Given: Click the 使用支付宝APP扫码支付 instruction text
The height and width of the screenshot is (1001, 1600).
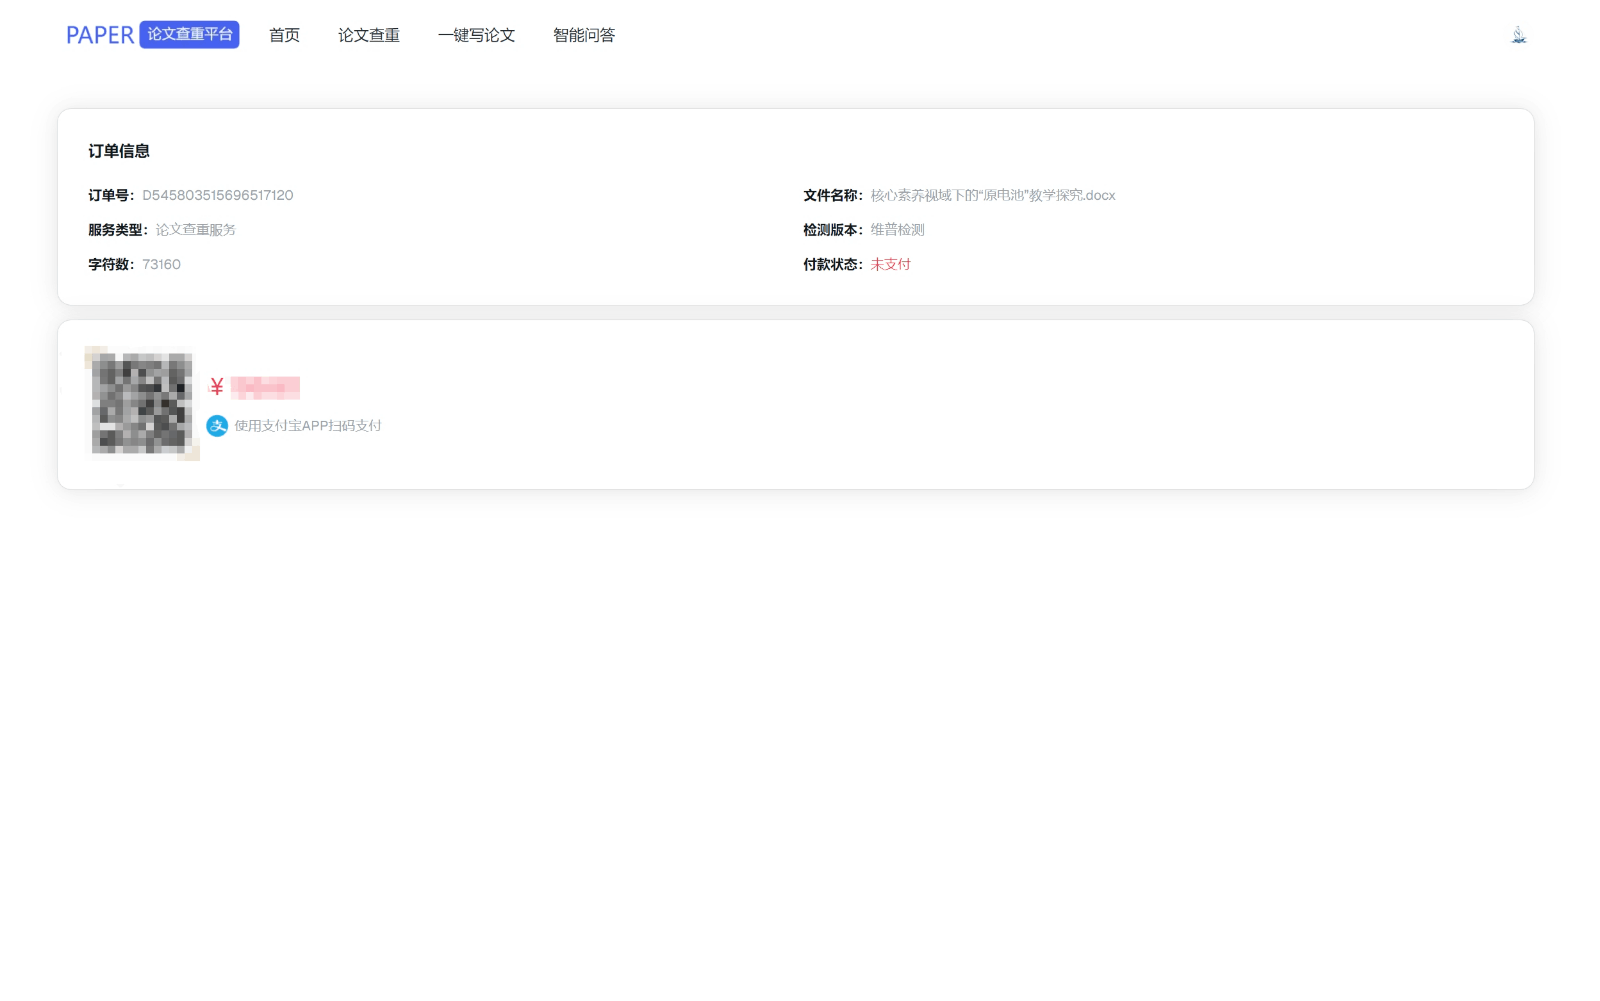Looking at the screenshot, I should pos(308,426).
